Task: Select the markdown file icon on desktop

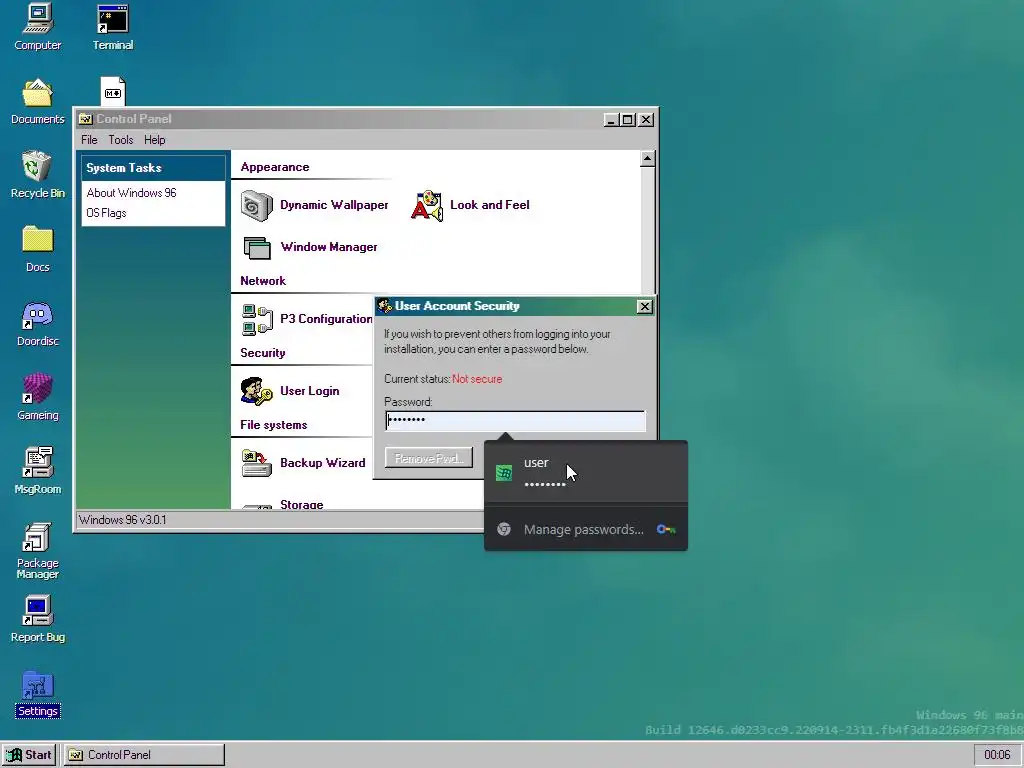Action: tap(113, 91)
